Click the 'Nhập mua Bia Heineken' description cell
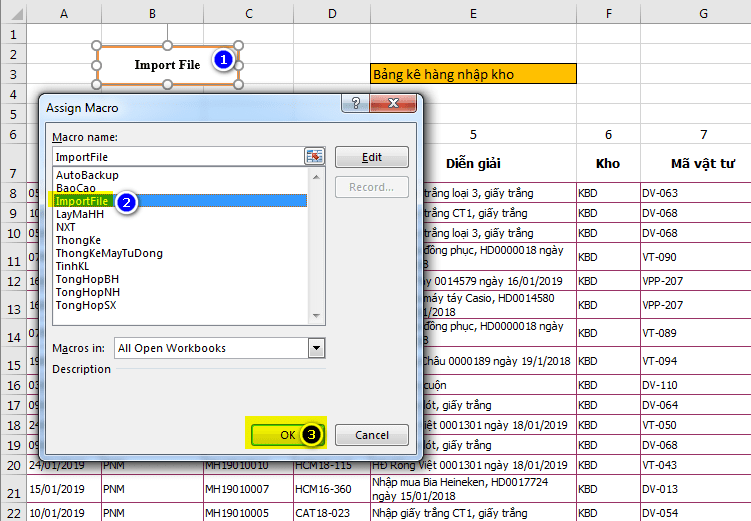The height and width of the screenshot is (521, 751). click(473, 489)
